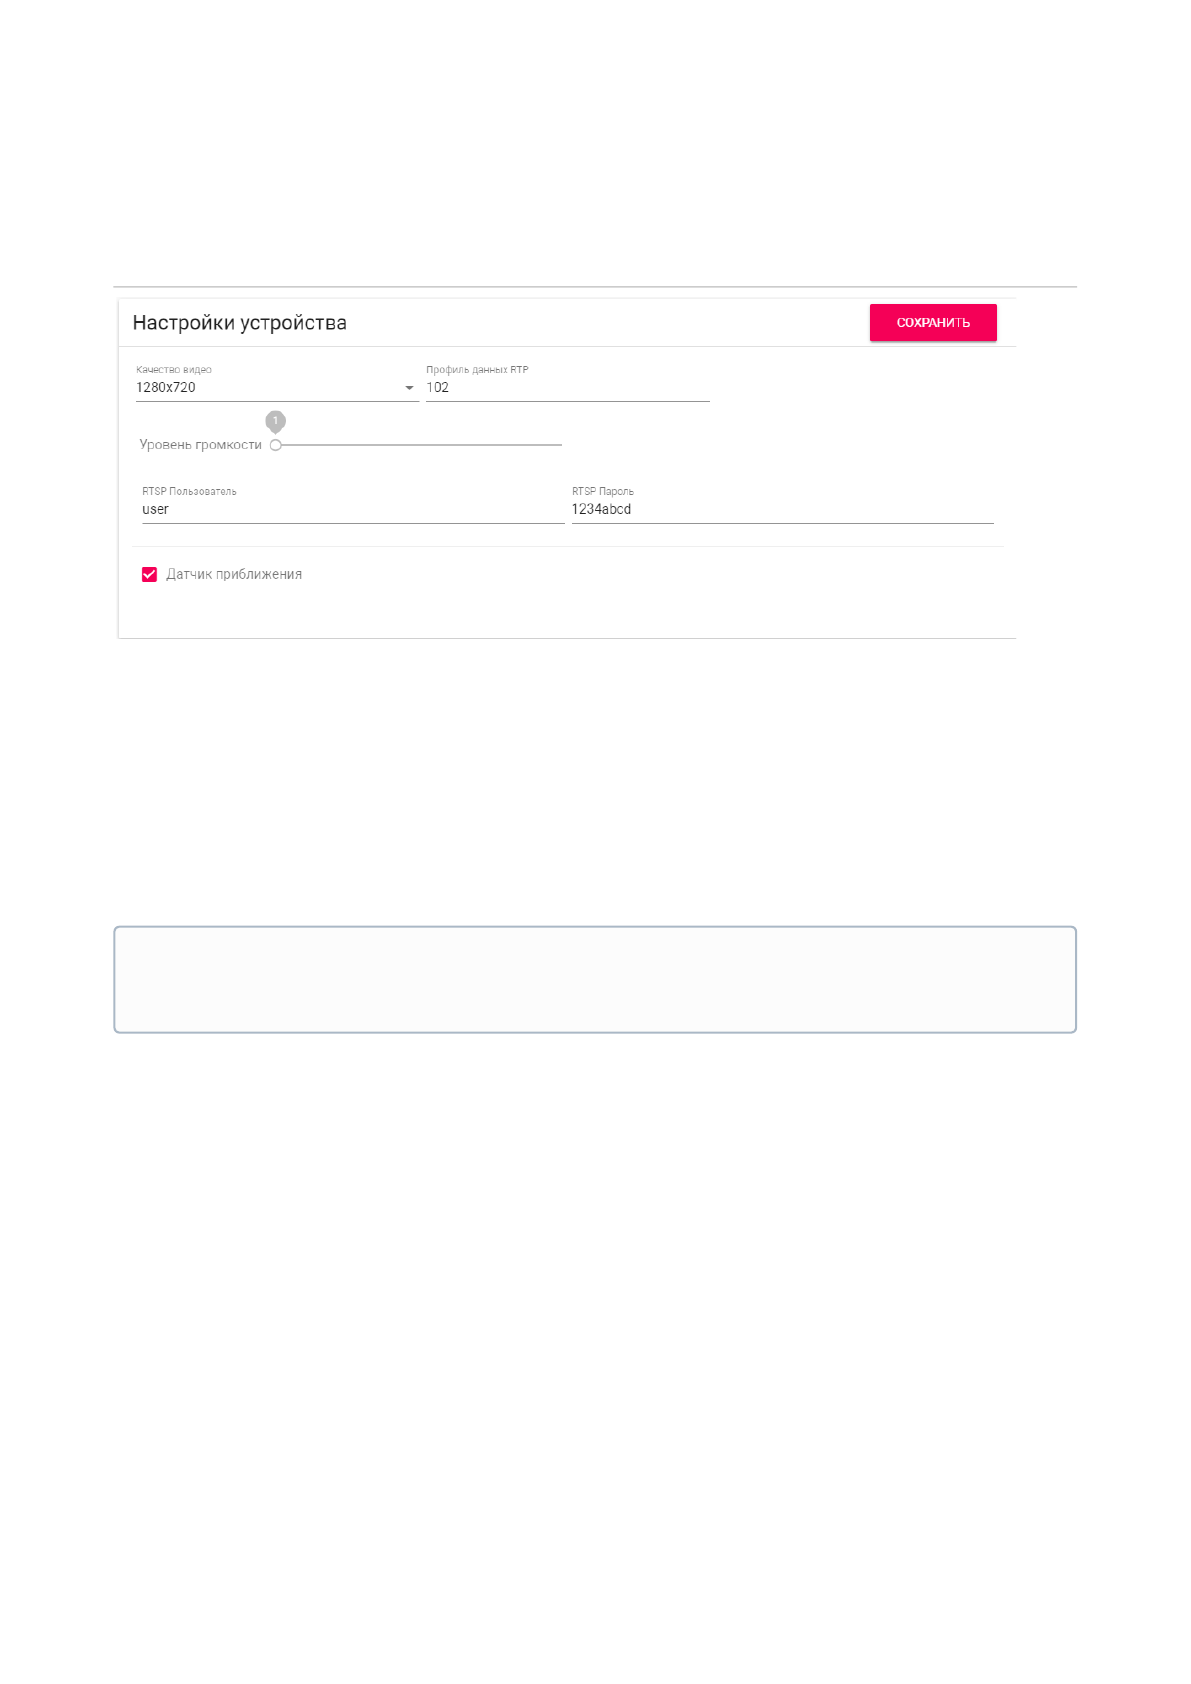Screen dimensions: 1191x1684
Task: Click the Качество видео field label
Action: click(174, 370)
